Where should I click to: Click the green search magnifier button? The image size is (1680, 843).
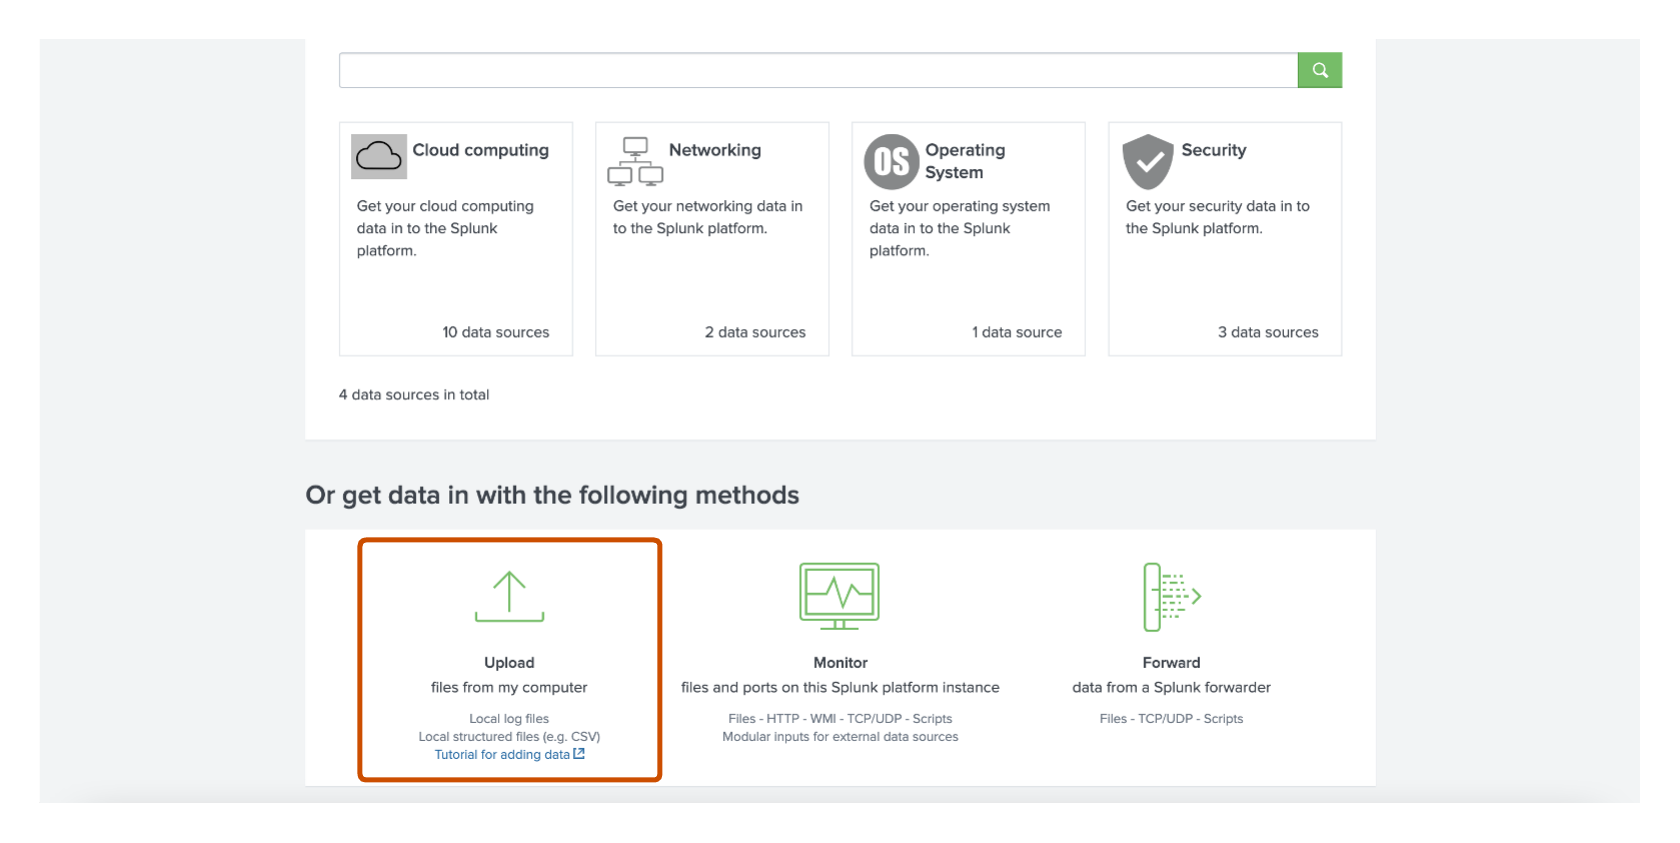click(1319, 70)
